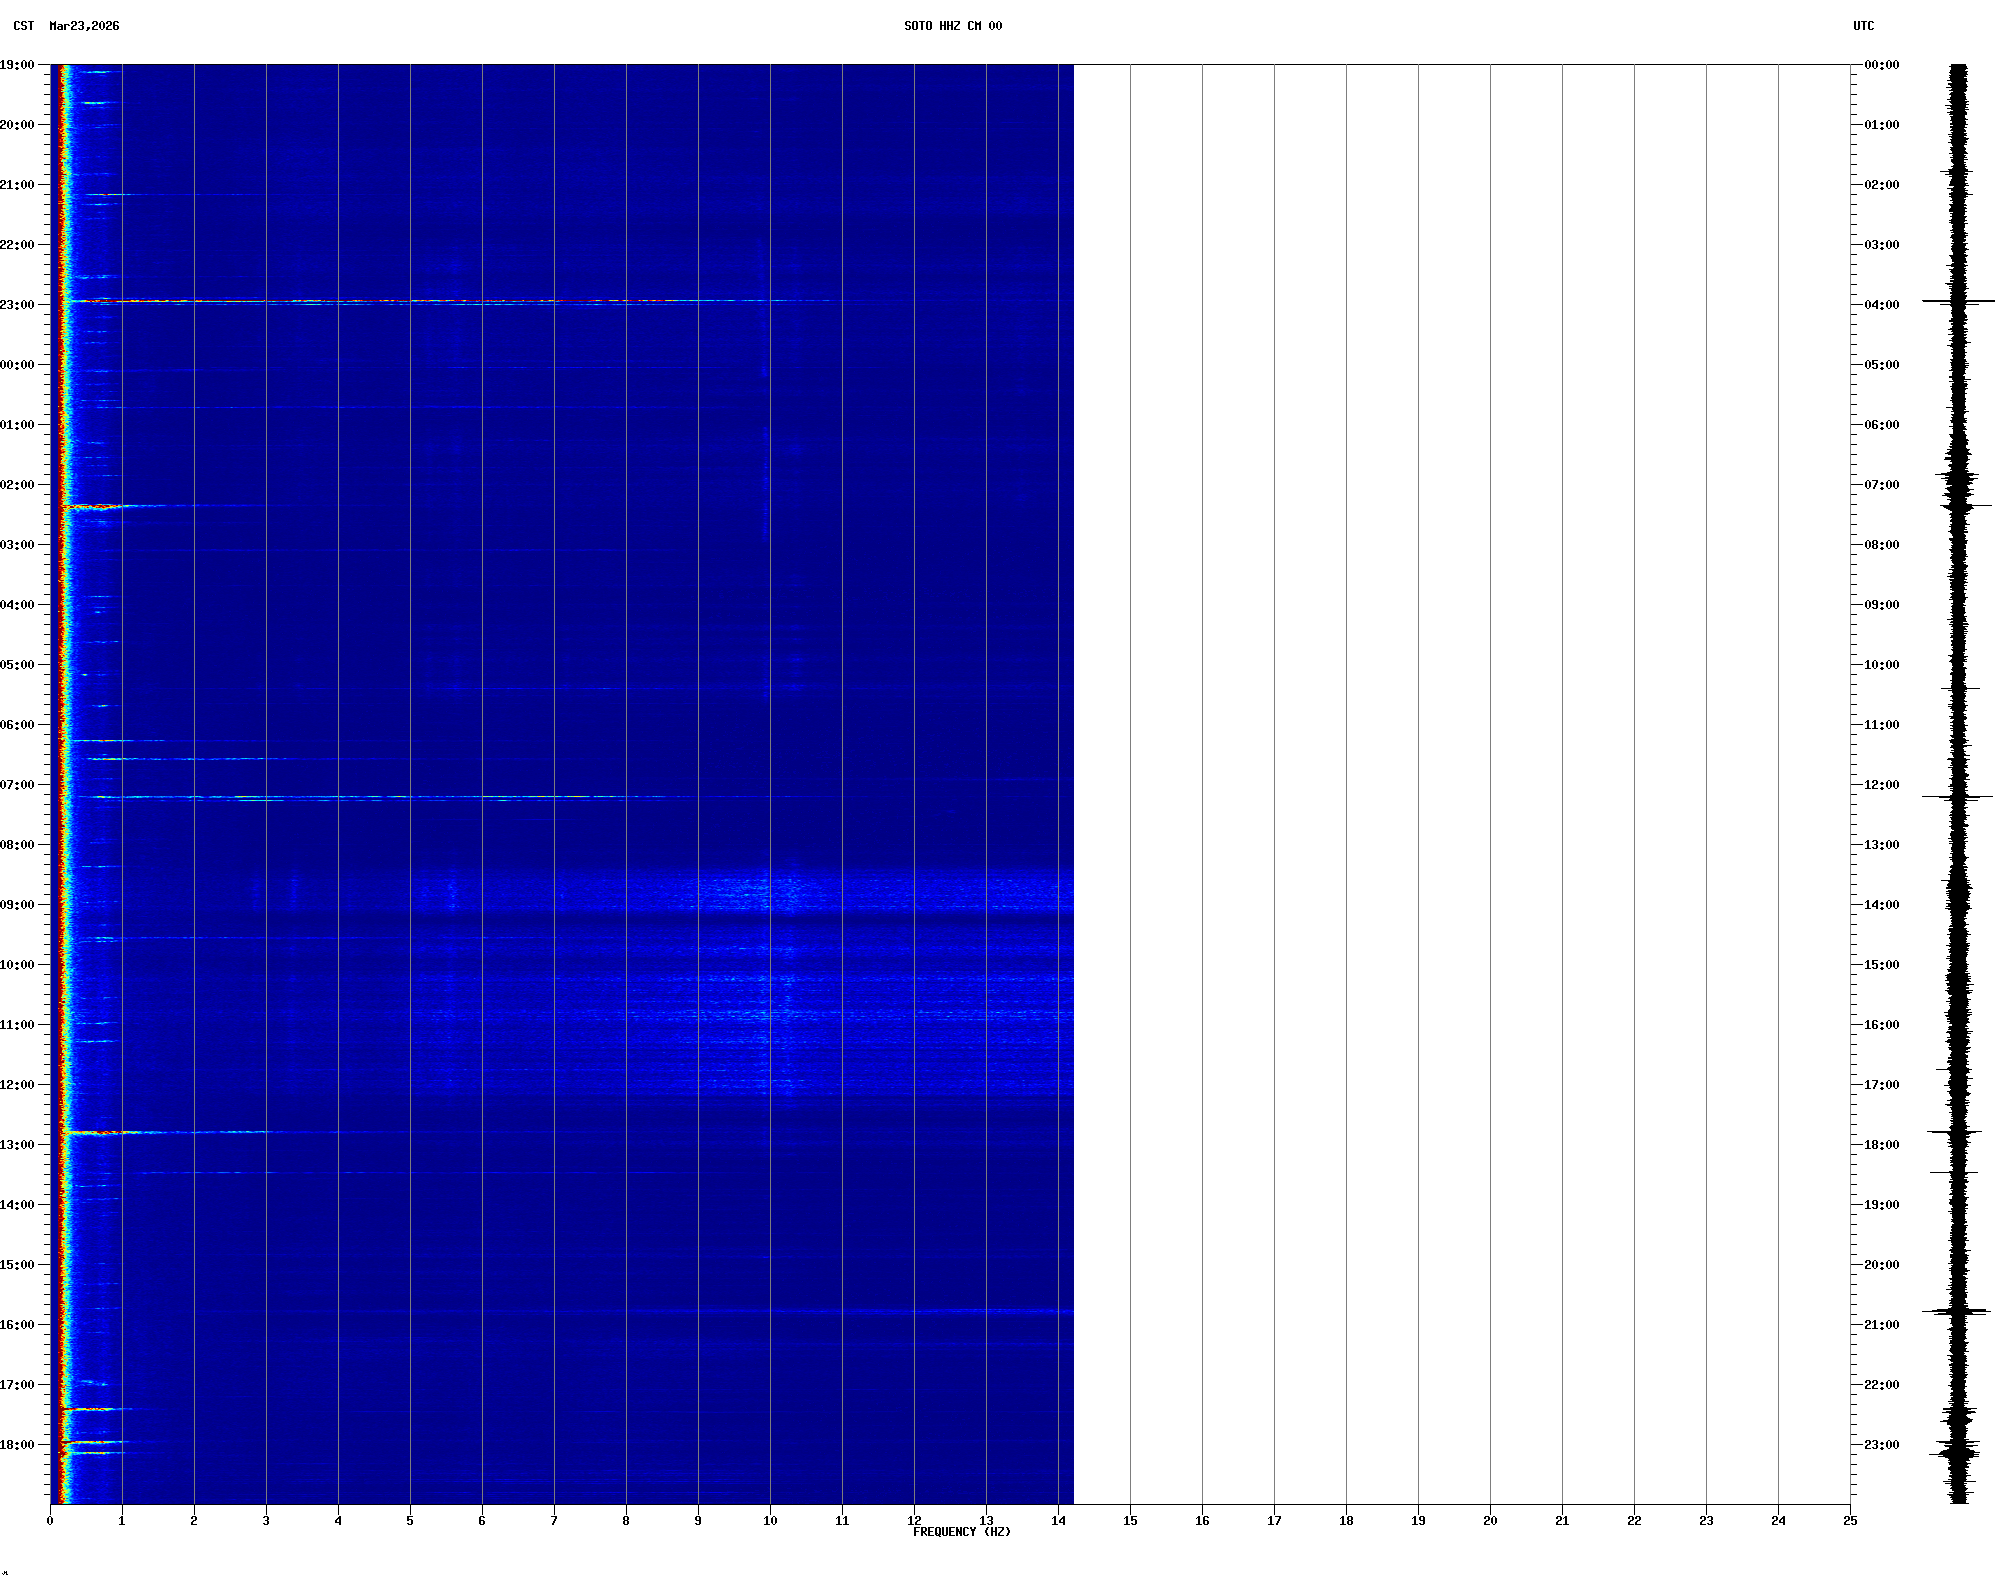
Task: Click the 14 Hz frequency axis tick
Action: [1058, 1521]
